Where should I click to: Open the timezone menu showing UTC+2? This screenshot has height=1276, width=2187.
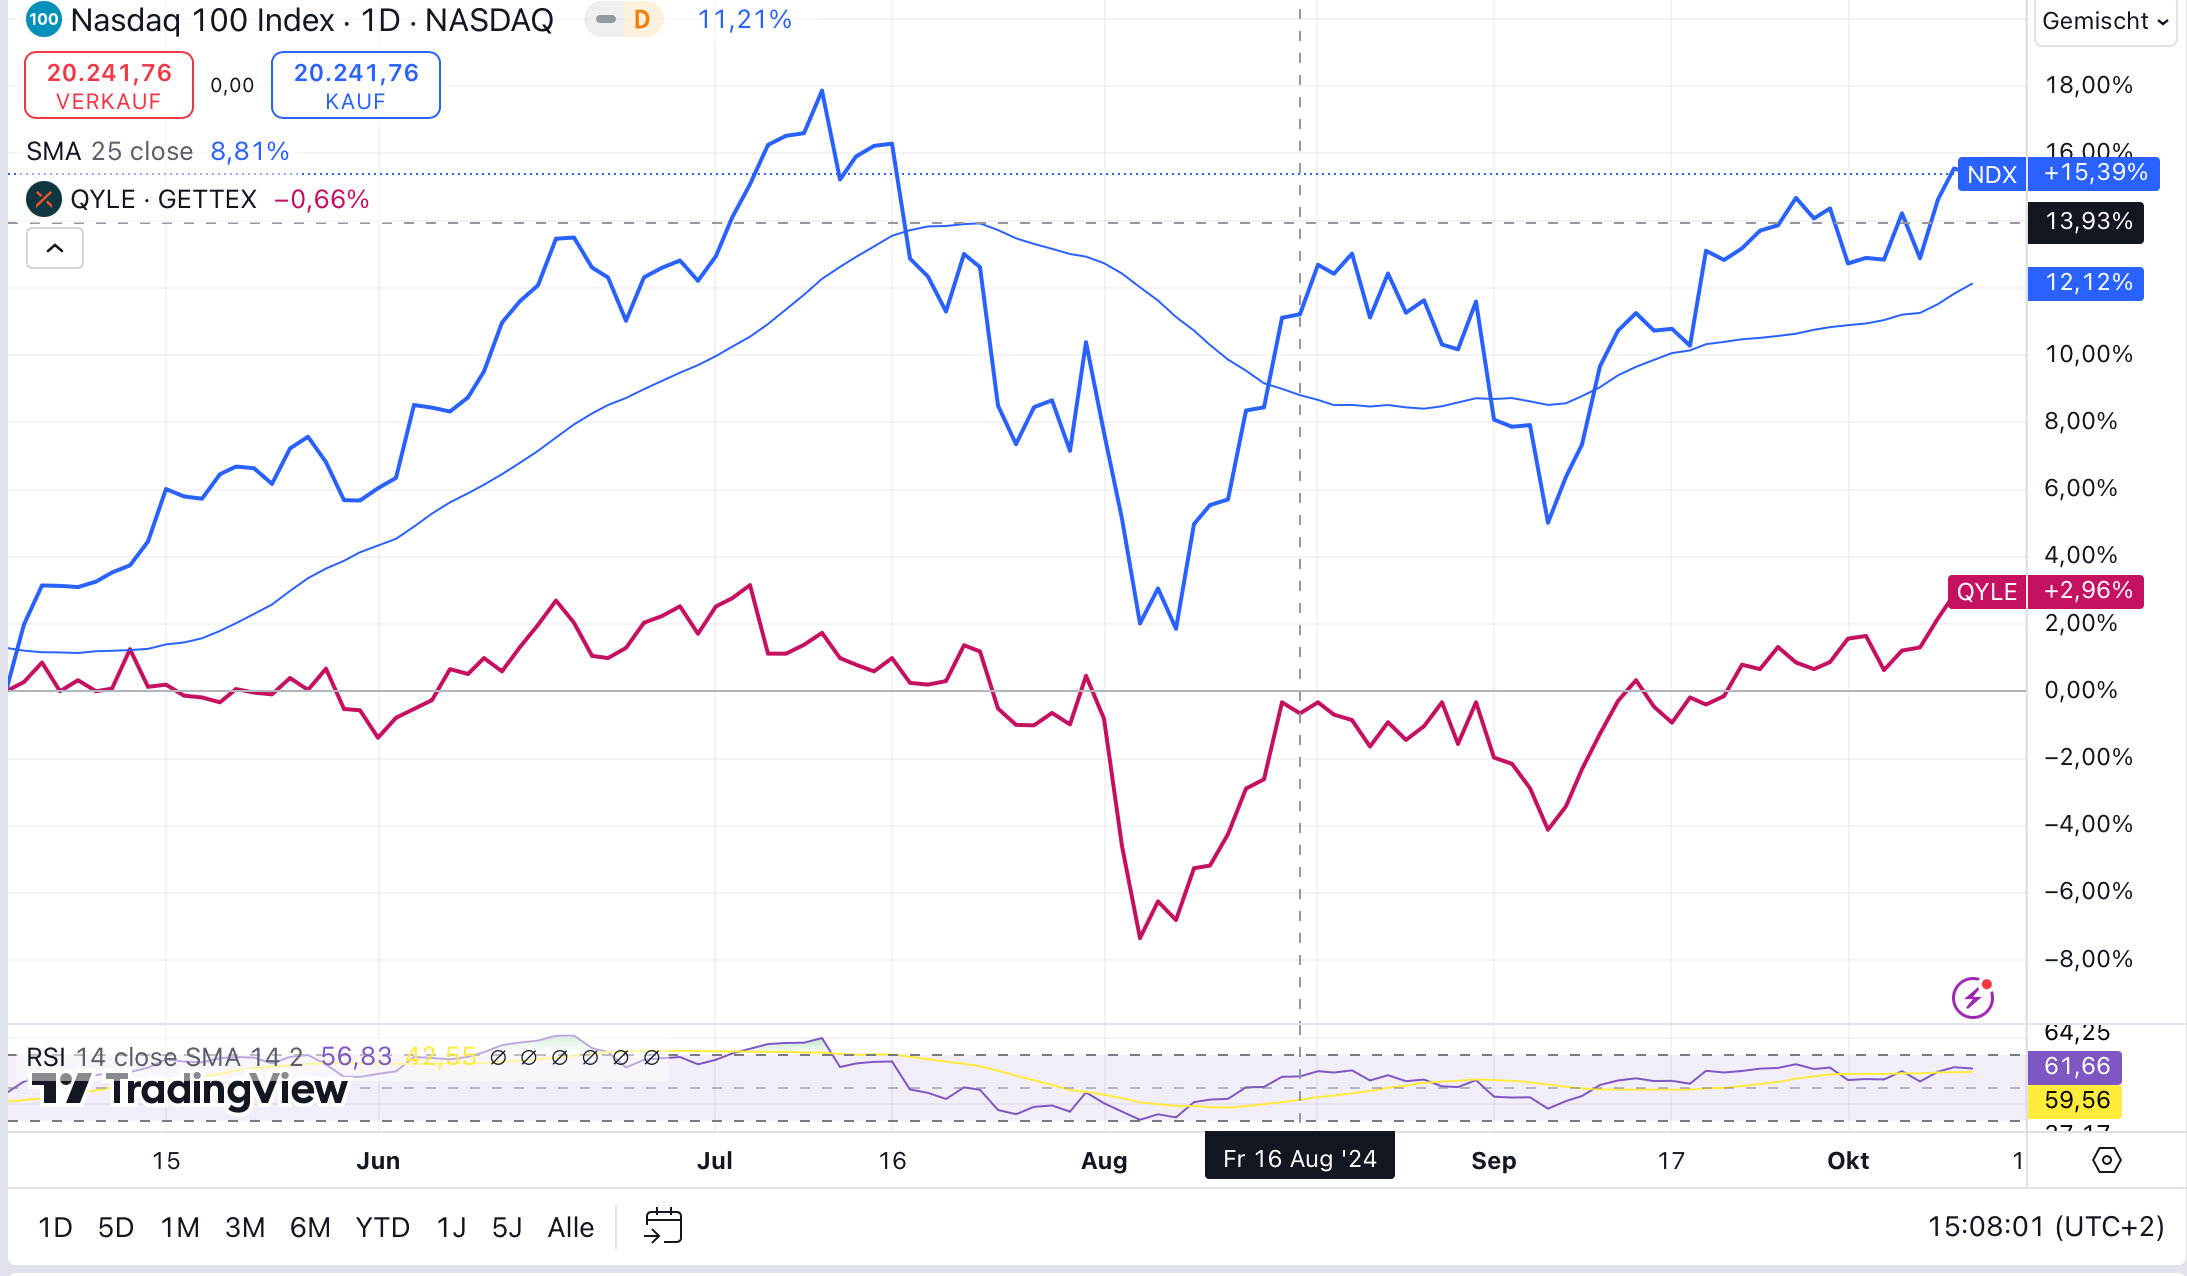point(2045,1226)
